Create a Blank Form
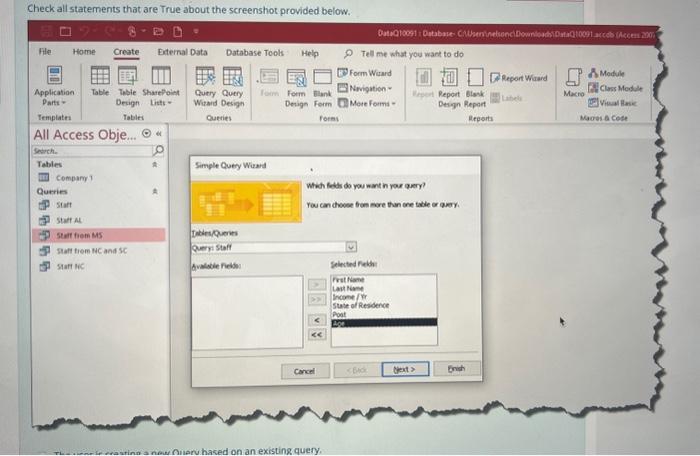 (x=322, y=88)
